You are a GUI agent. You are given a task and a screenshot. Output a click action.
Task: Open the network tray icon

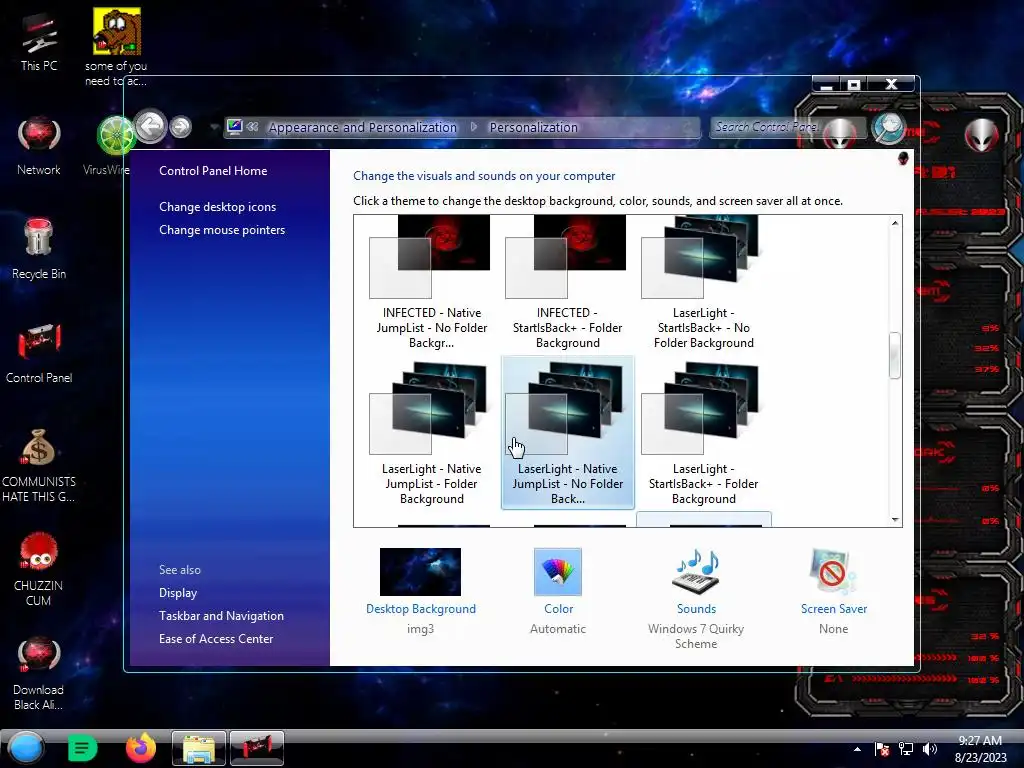pos(906,749)
